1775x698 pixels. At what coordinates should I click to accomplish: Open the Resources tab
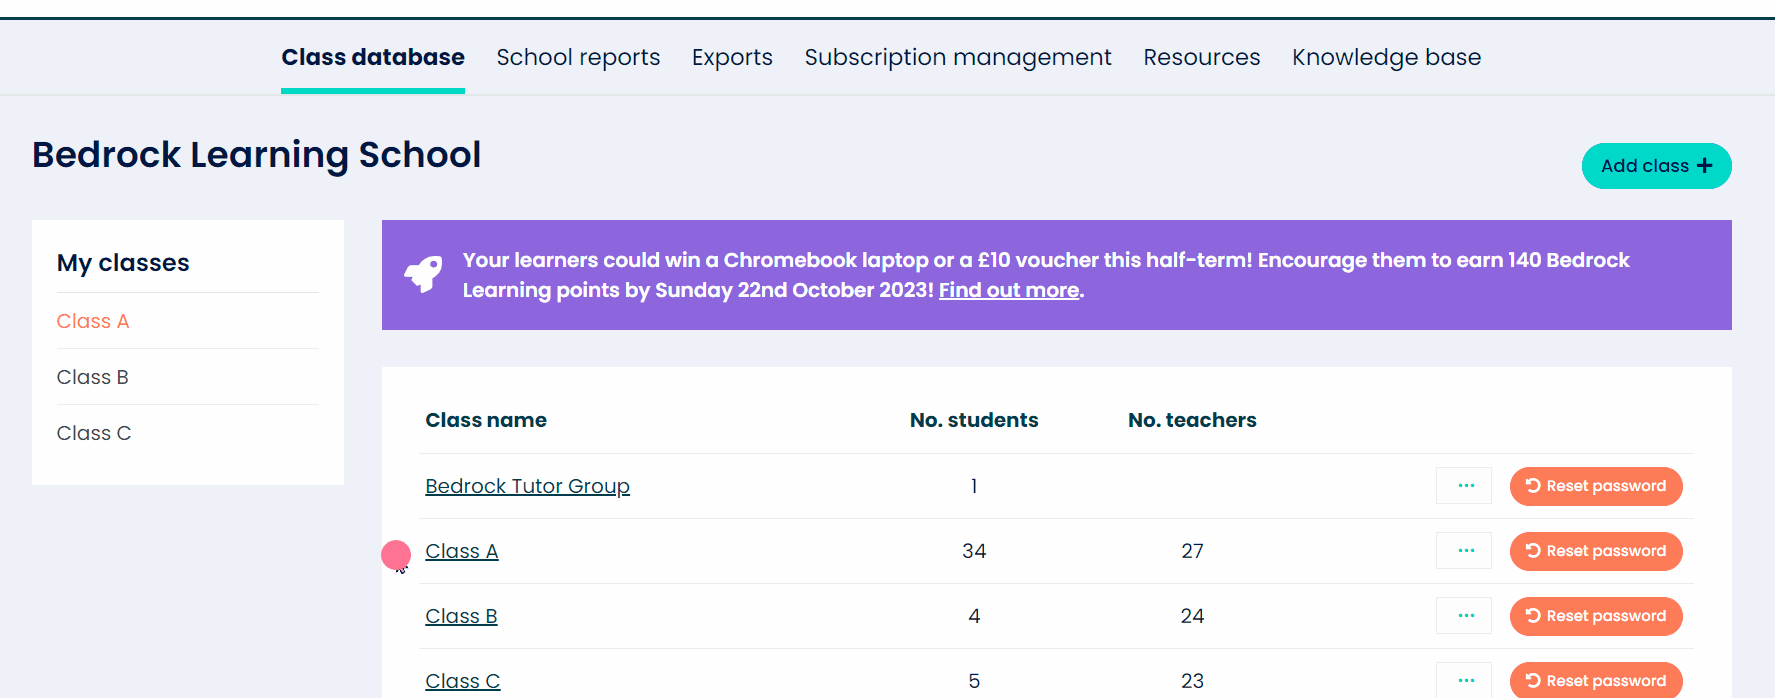(1202, 57)
